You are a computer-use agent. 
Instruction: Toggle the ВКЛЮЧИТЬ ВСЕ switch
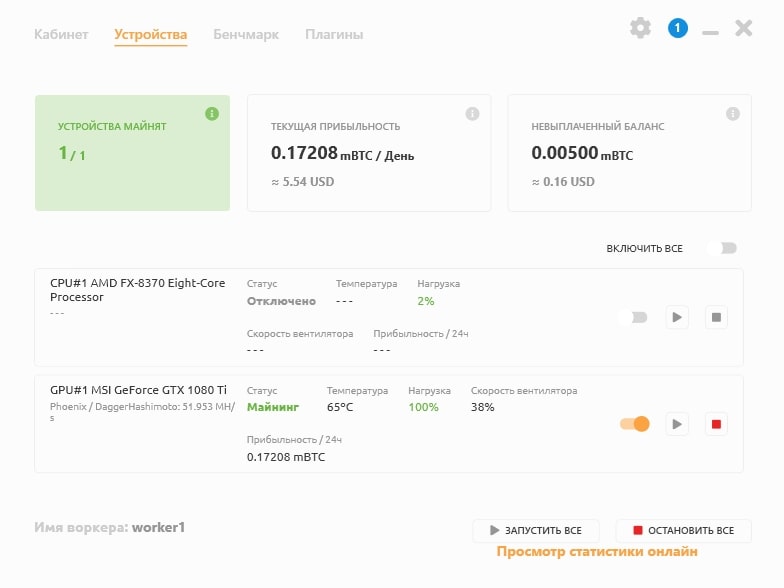click(722, 248)
